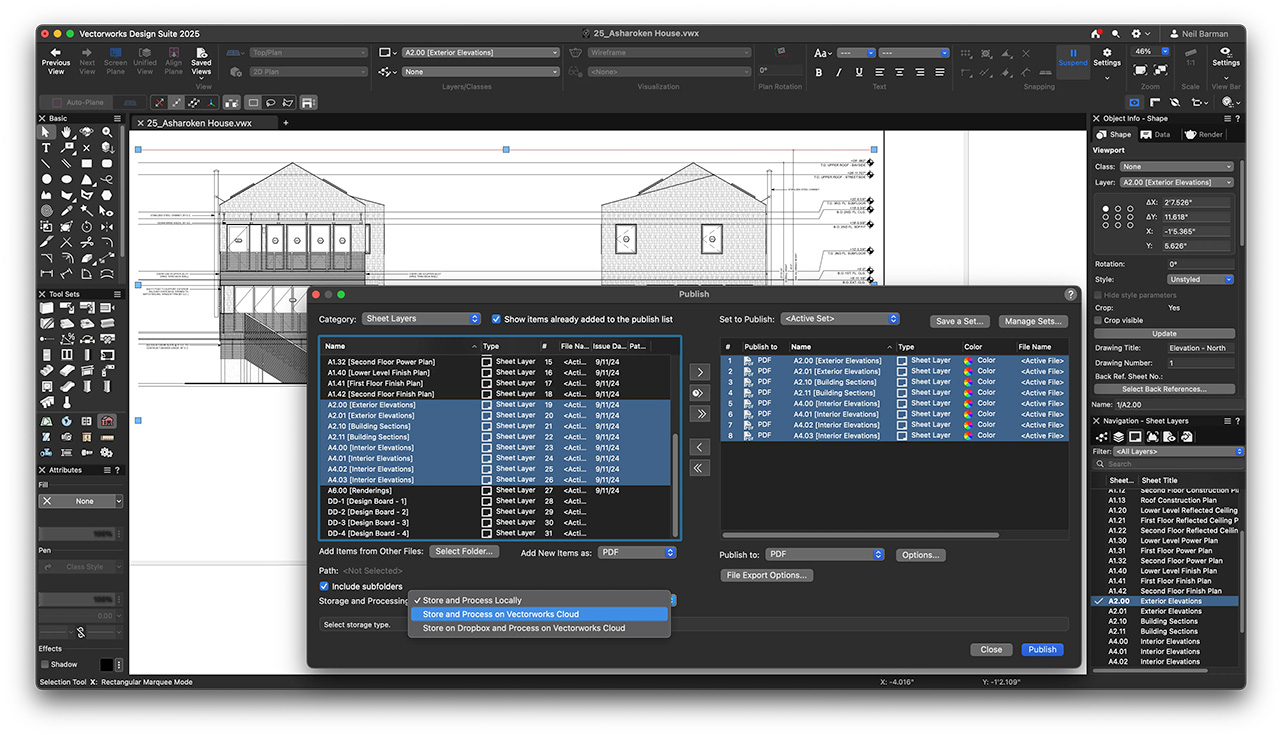Remove all items with double left arrow
Screen dimensions: 1280x735
[x=700, y=467]
